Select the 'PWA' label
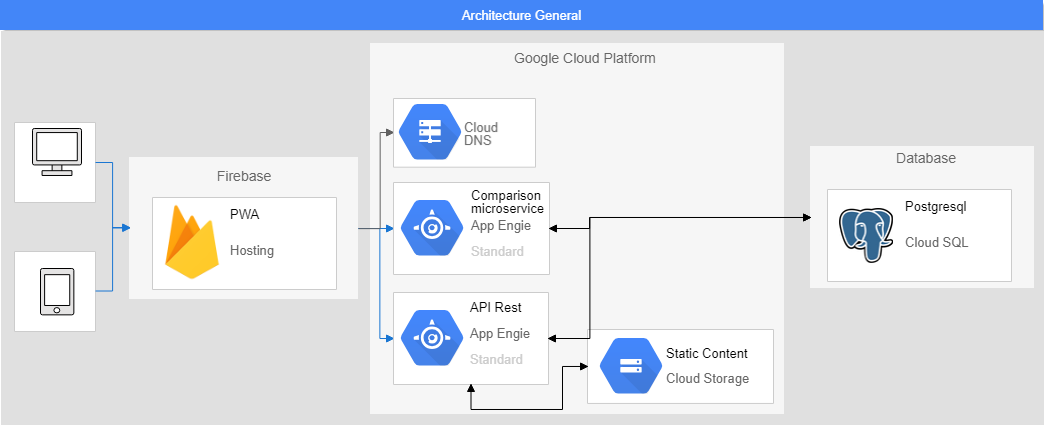 click(x=243, y=216)
